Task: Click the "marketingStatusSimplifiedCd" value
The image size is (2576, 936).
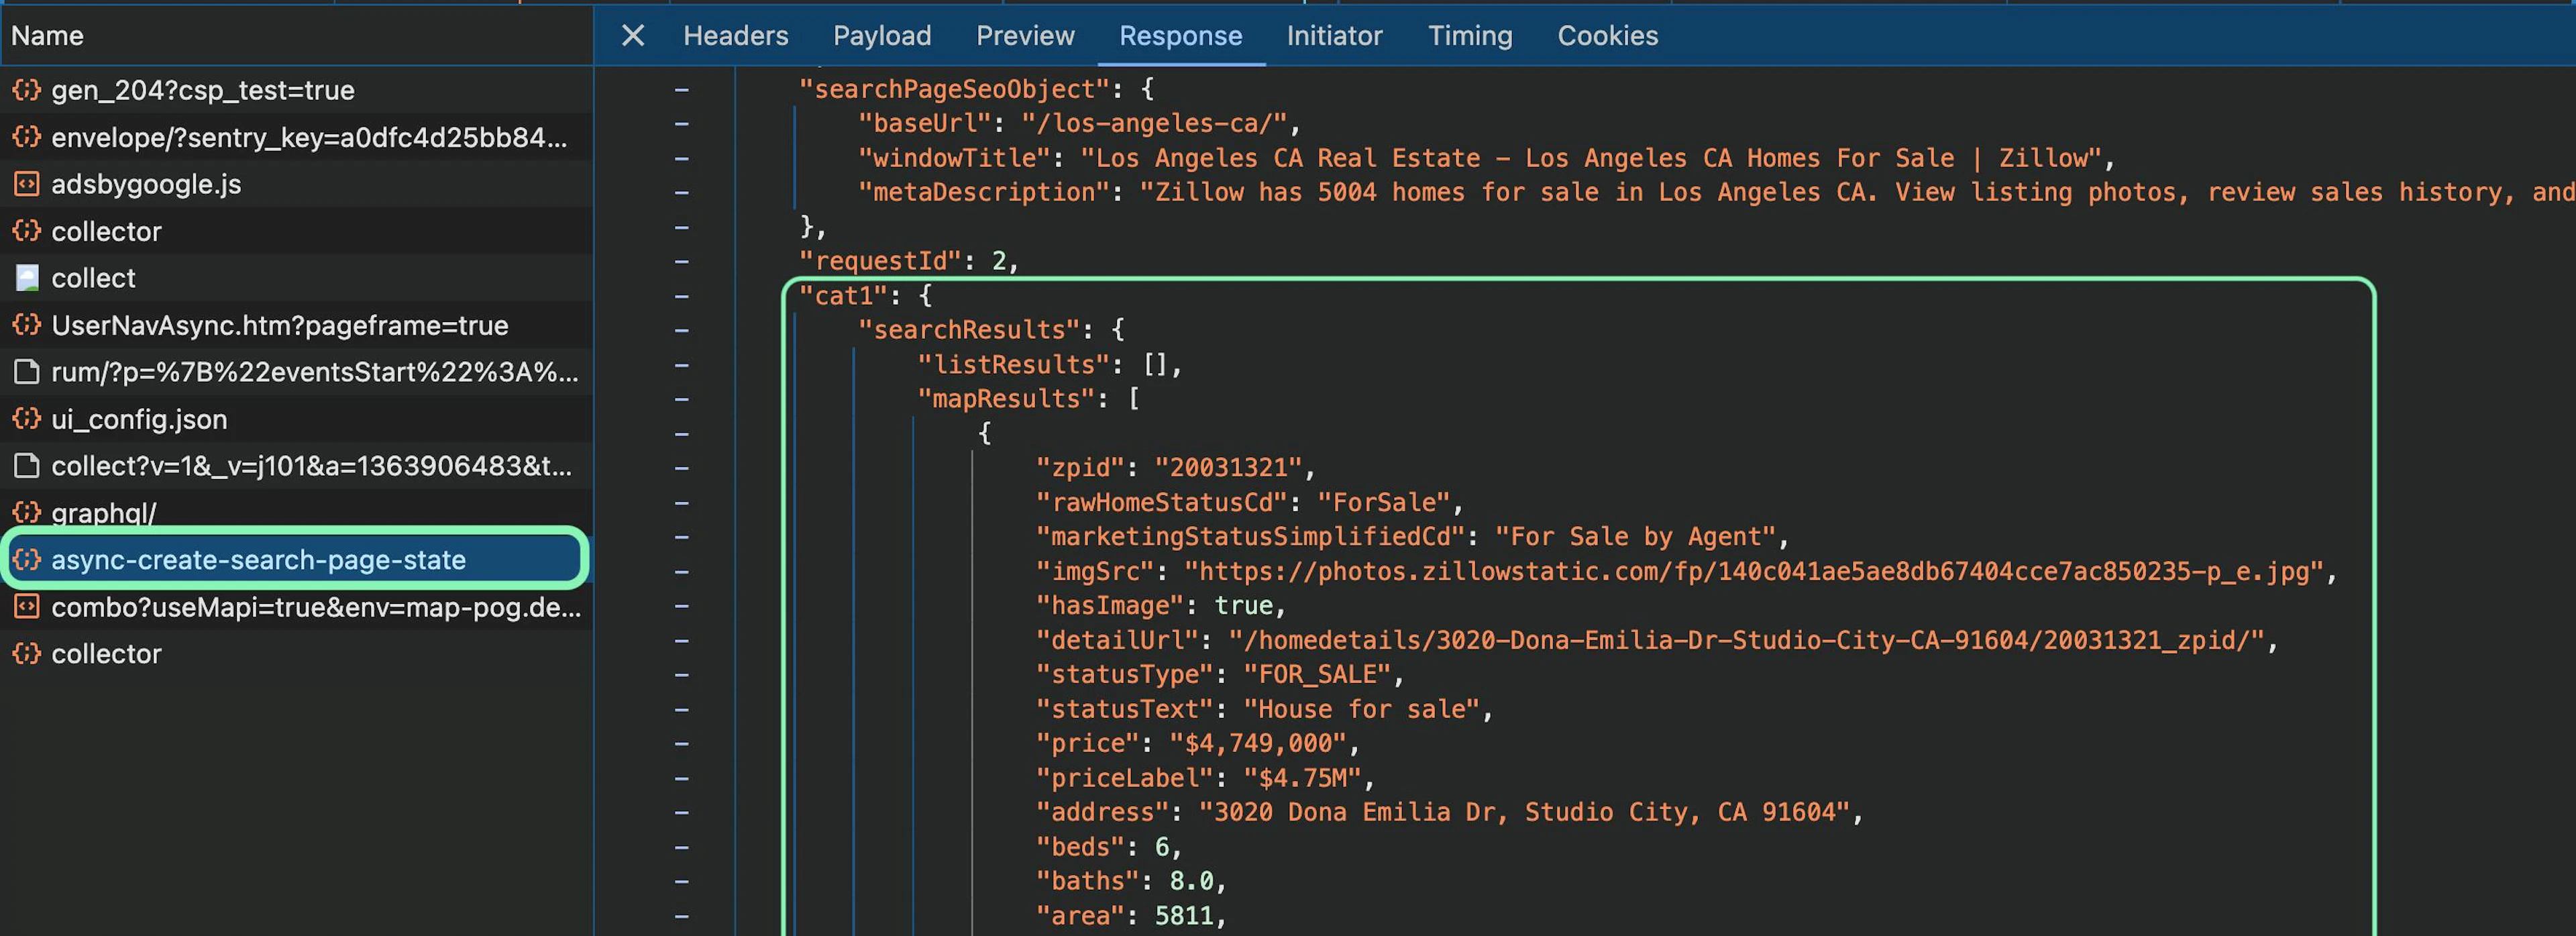Action: tap(1635, 537)
